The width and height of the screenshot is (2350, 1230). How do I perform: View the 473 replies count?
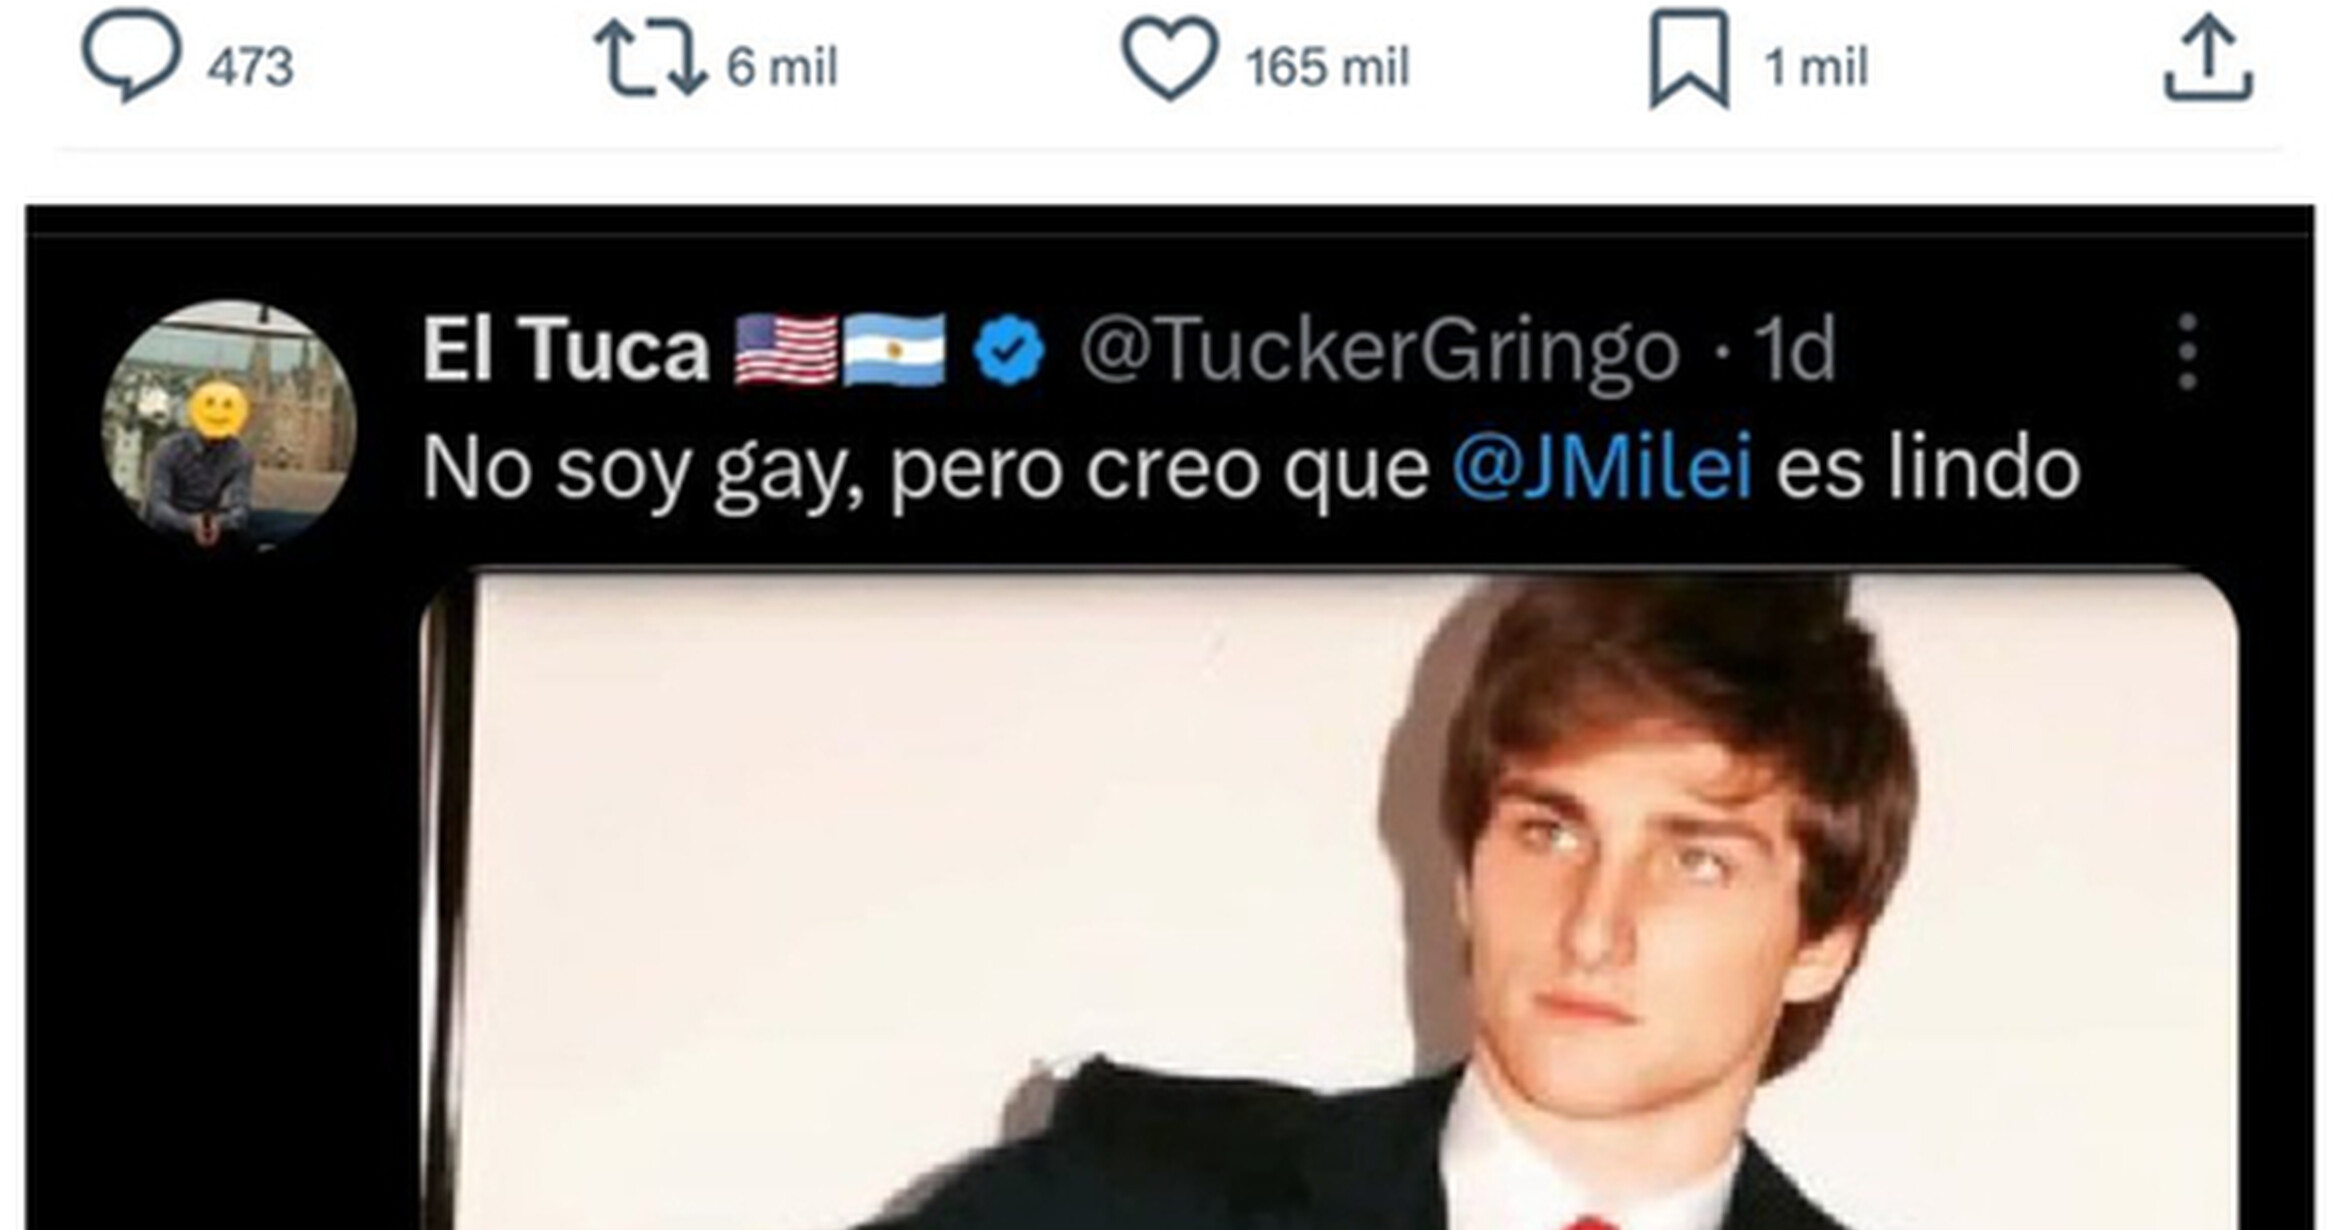coord(250,68)
